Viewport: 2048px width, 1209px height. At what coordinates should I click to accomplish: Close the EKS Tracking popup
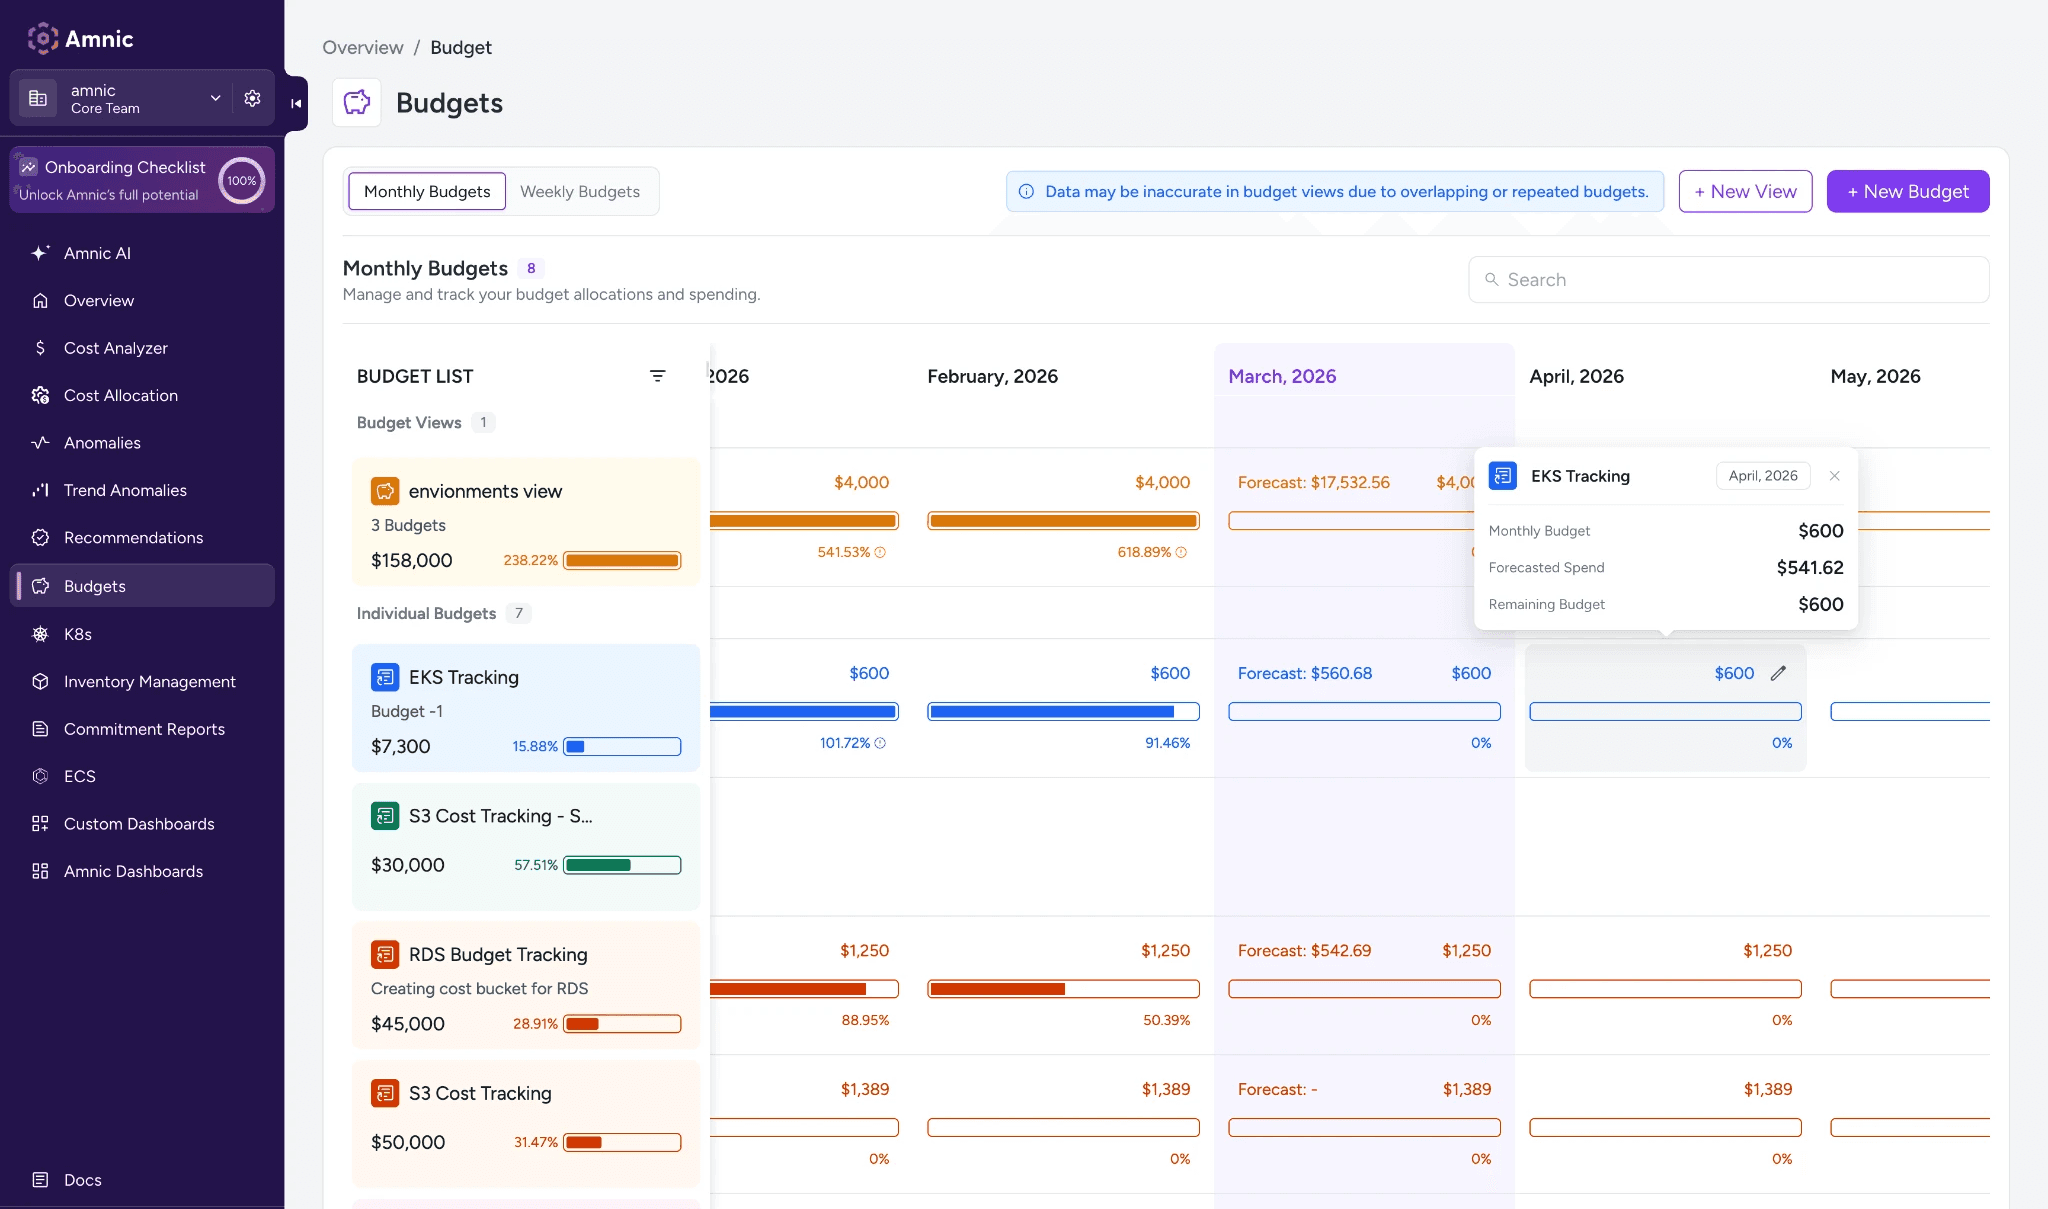pos(1834,476)
